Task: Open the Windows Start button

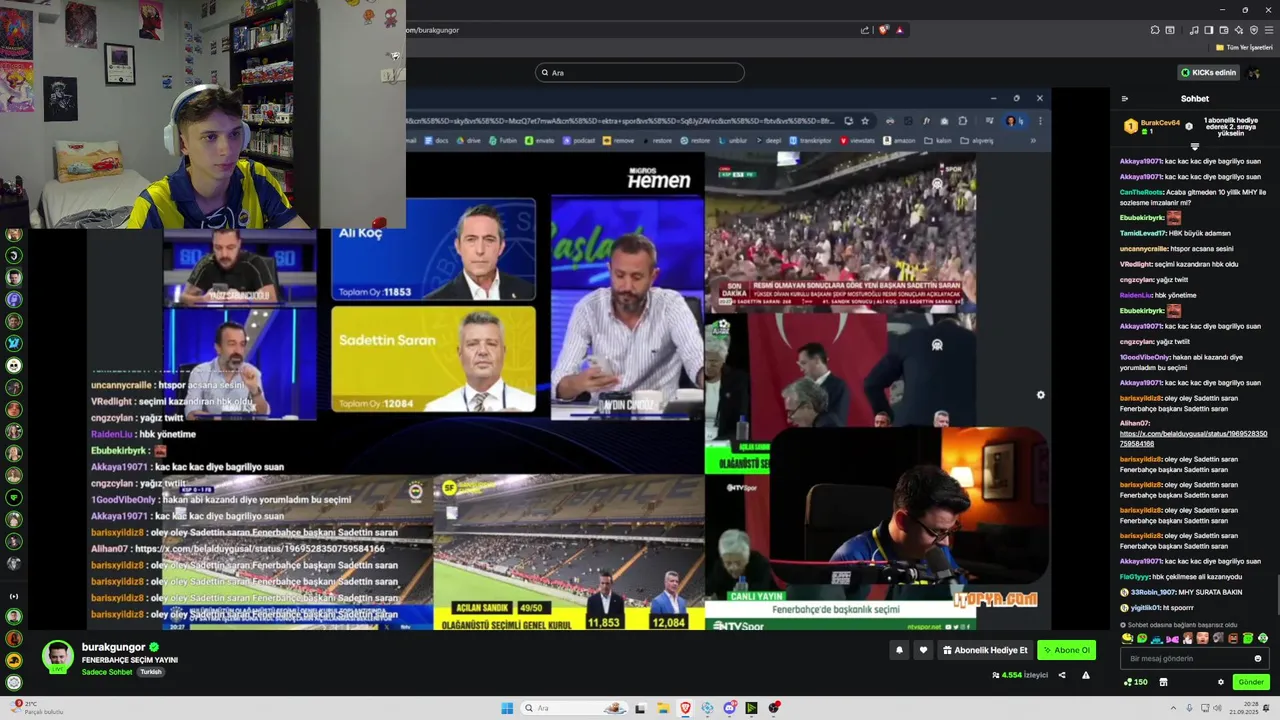Action: 507,708
